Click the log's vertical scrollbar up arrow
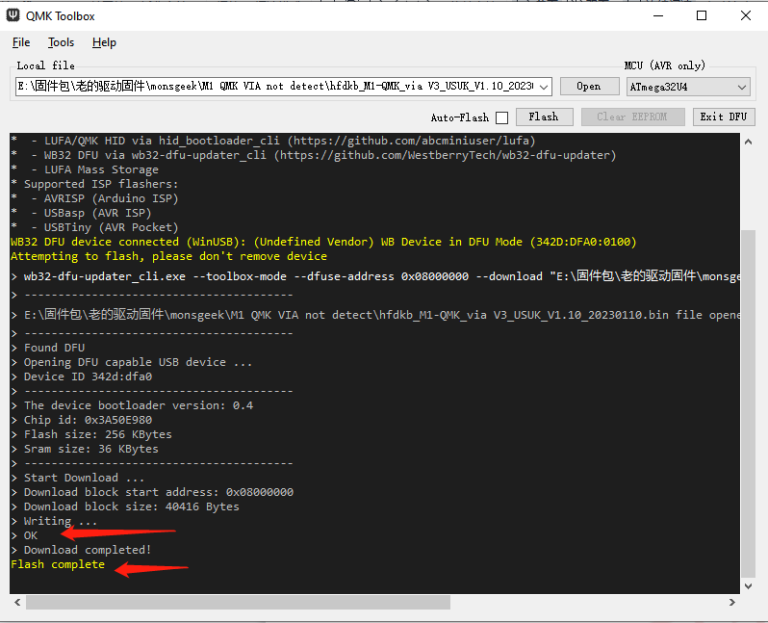The height and width of the screenshot is (623, 768). click(748, 141)
